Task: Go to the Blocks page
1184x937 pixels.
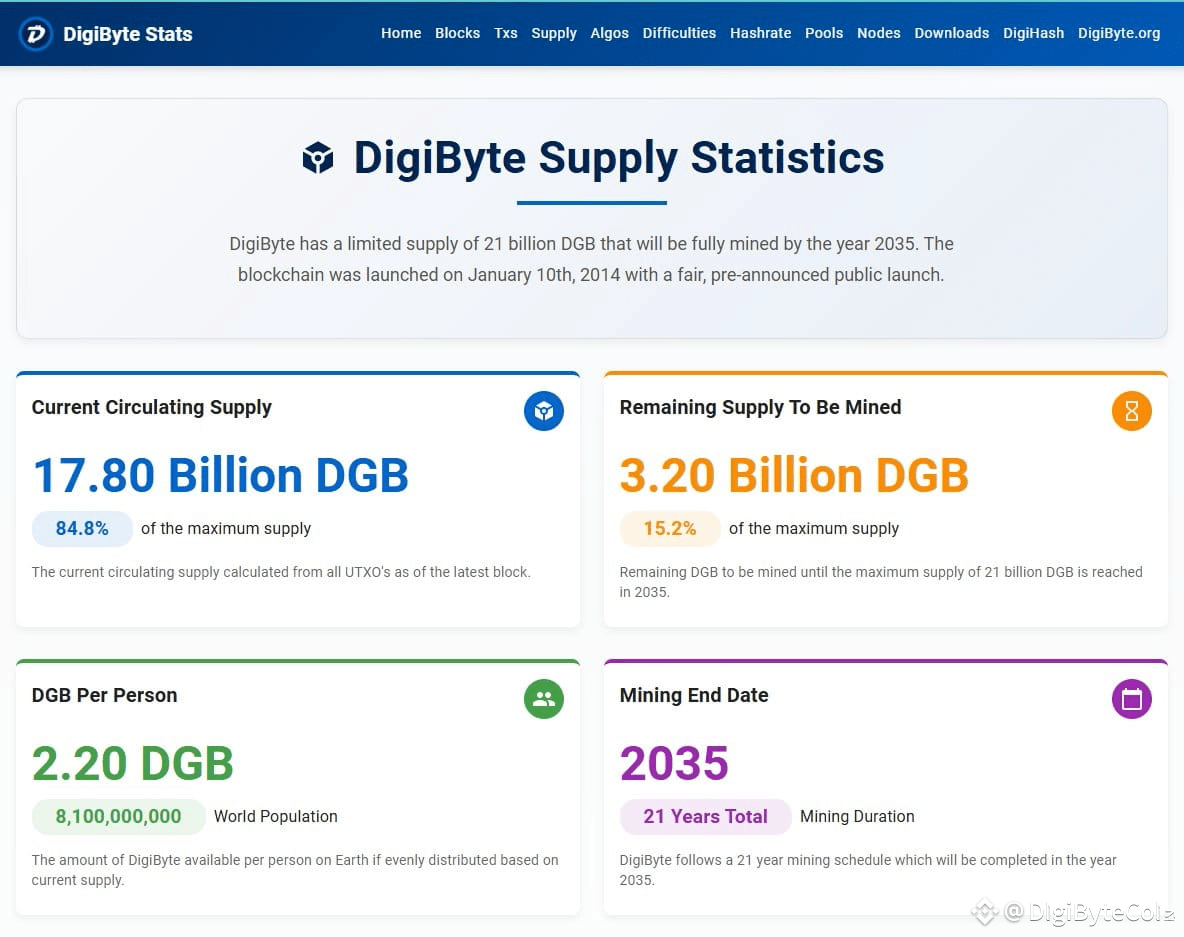Action: point(458,33)
